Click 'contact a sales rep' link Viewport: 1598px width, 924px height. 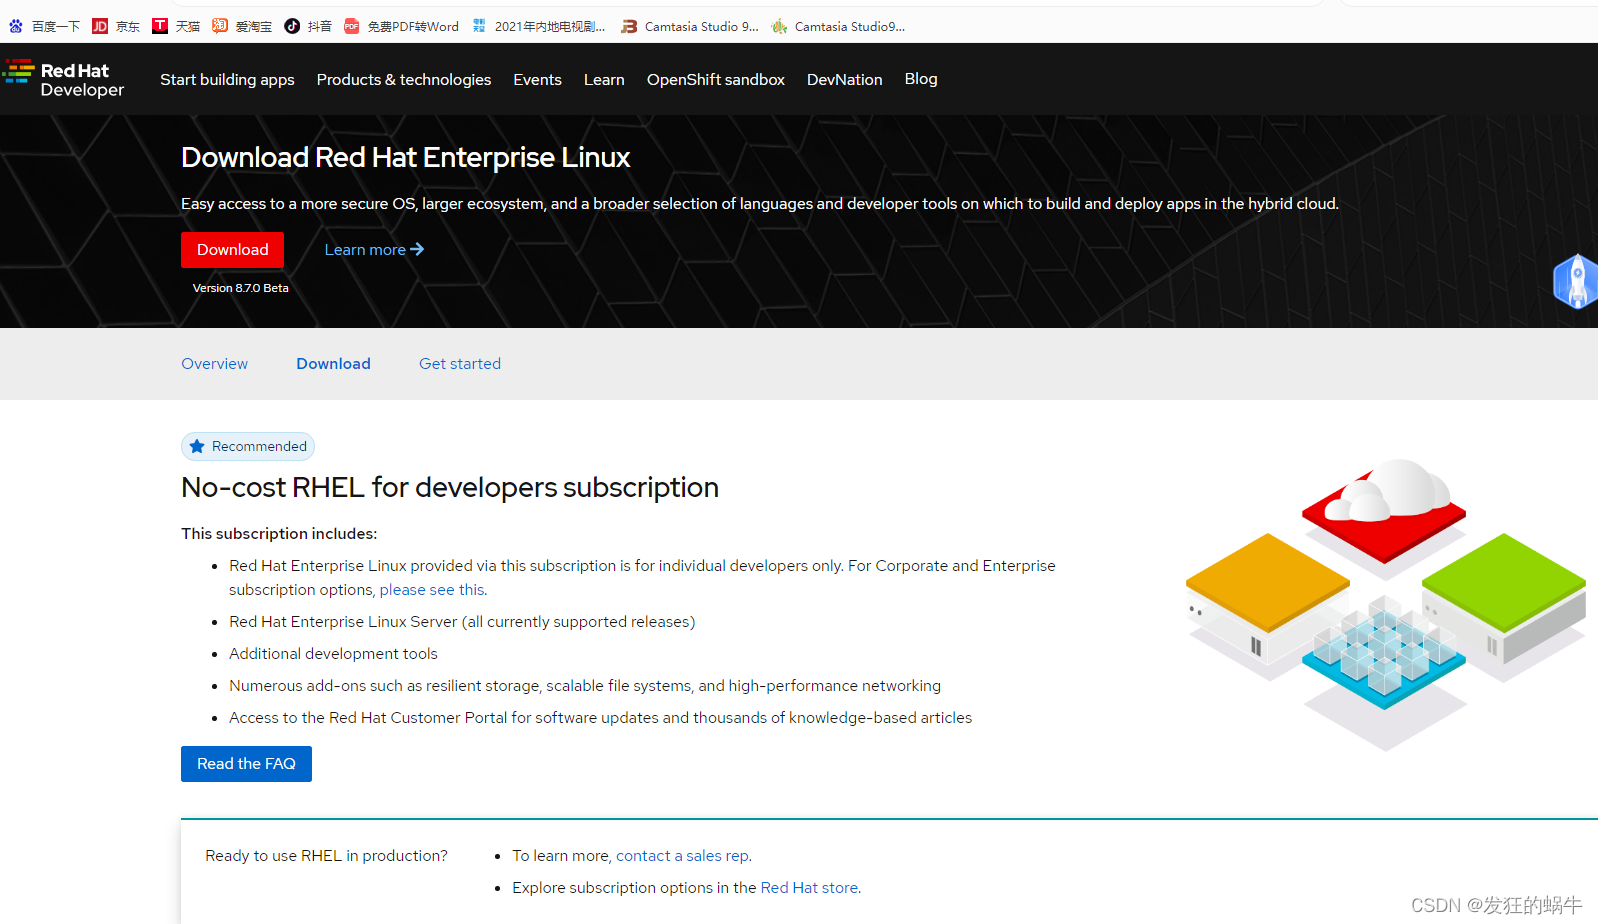(x=682, y=856)
